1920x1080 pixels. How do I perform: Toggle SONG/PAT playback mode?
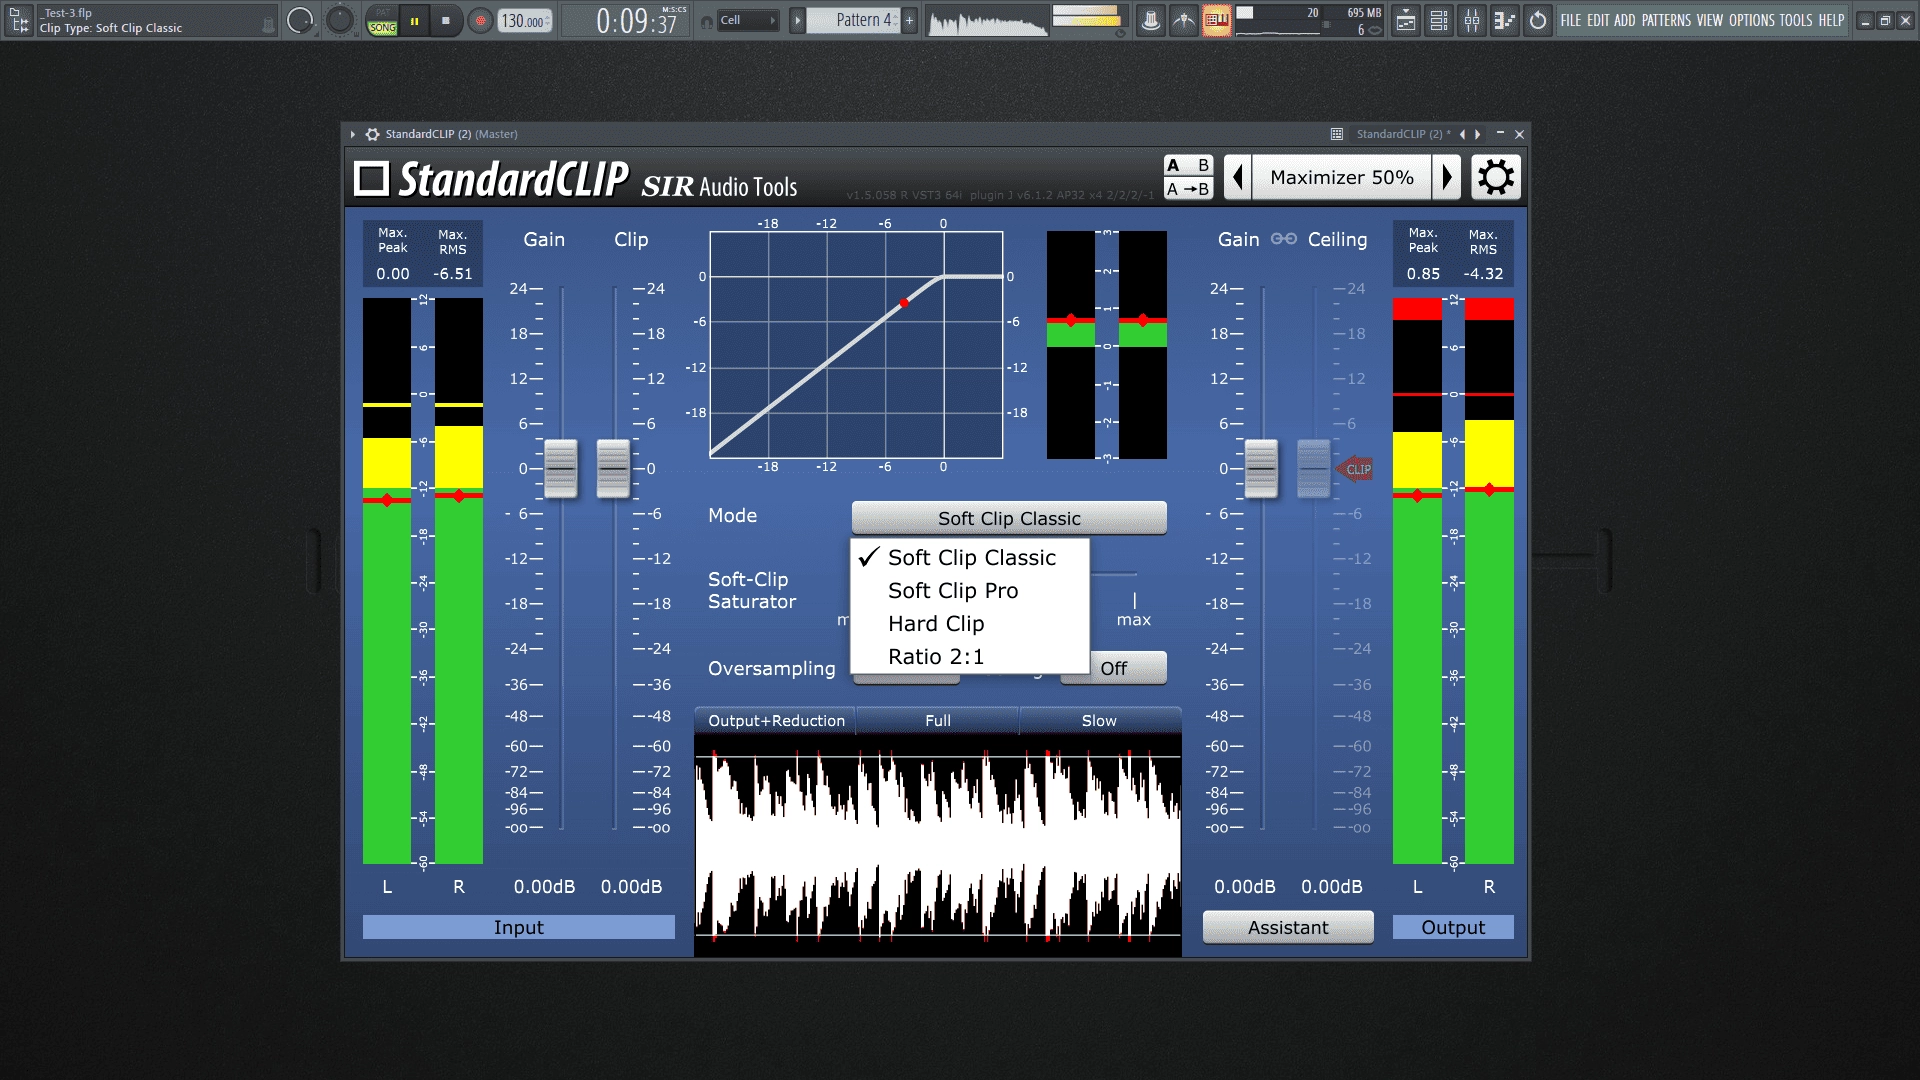tap(382, 20)
